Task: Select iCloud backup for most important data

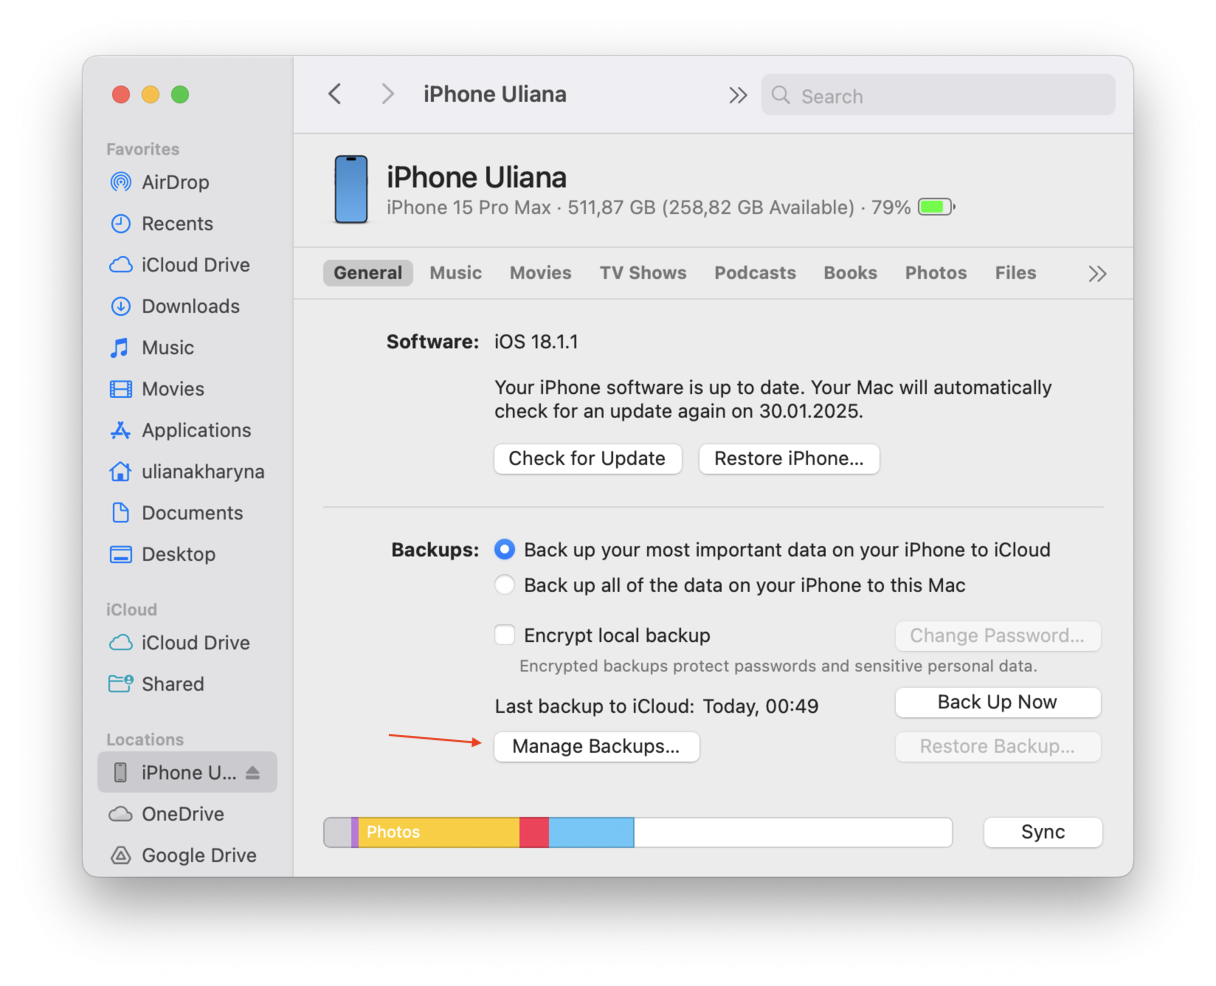Action: [505, 549]
